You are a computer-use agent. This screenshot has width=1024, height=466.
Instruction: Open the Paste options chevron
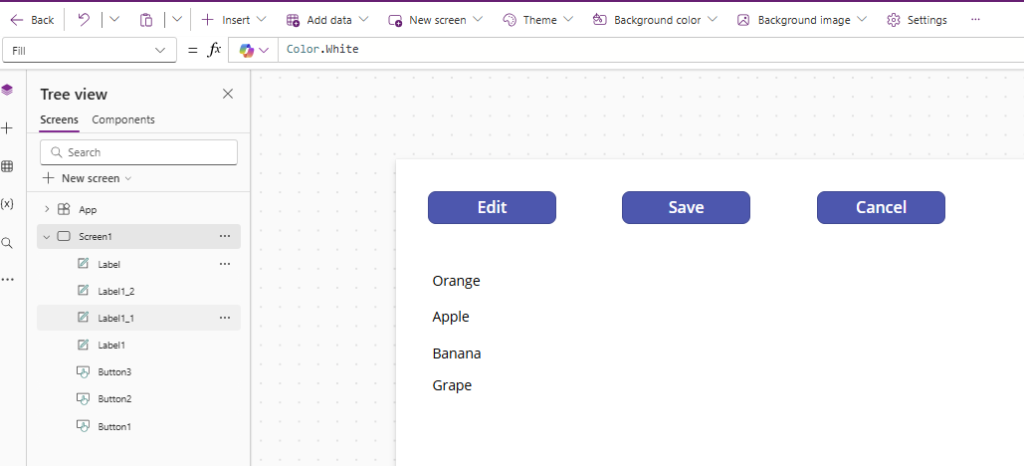177,20
